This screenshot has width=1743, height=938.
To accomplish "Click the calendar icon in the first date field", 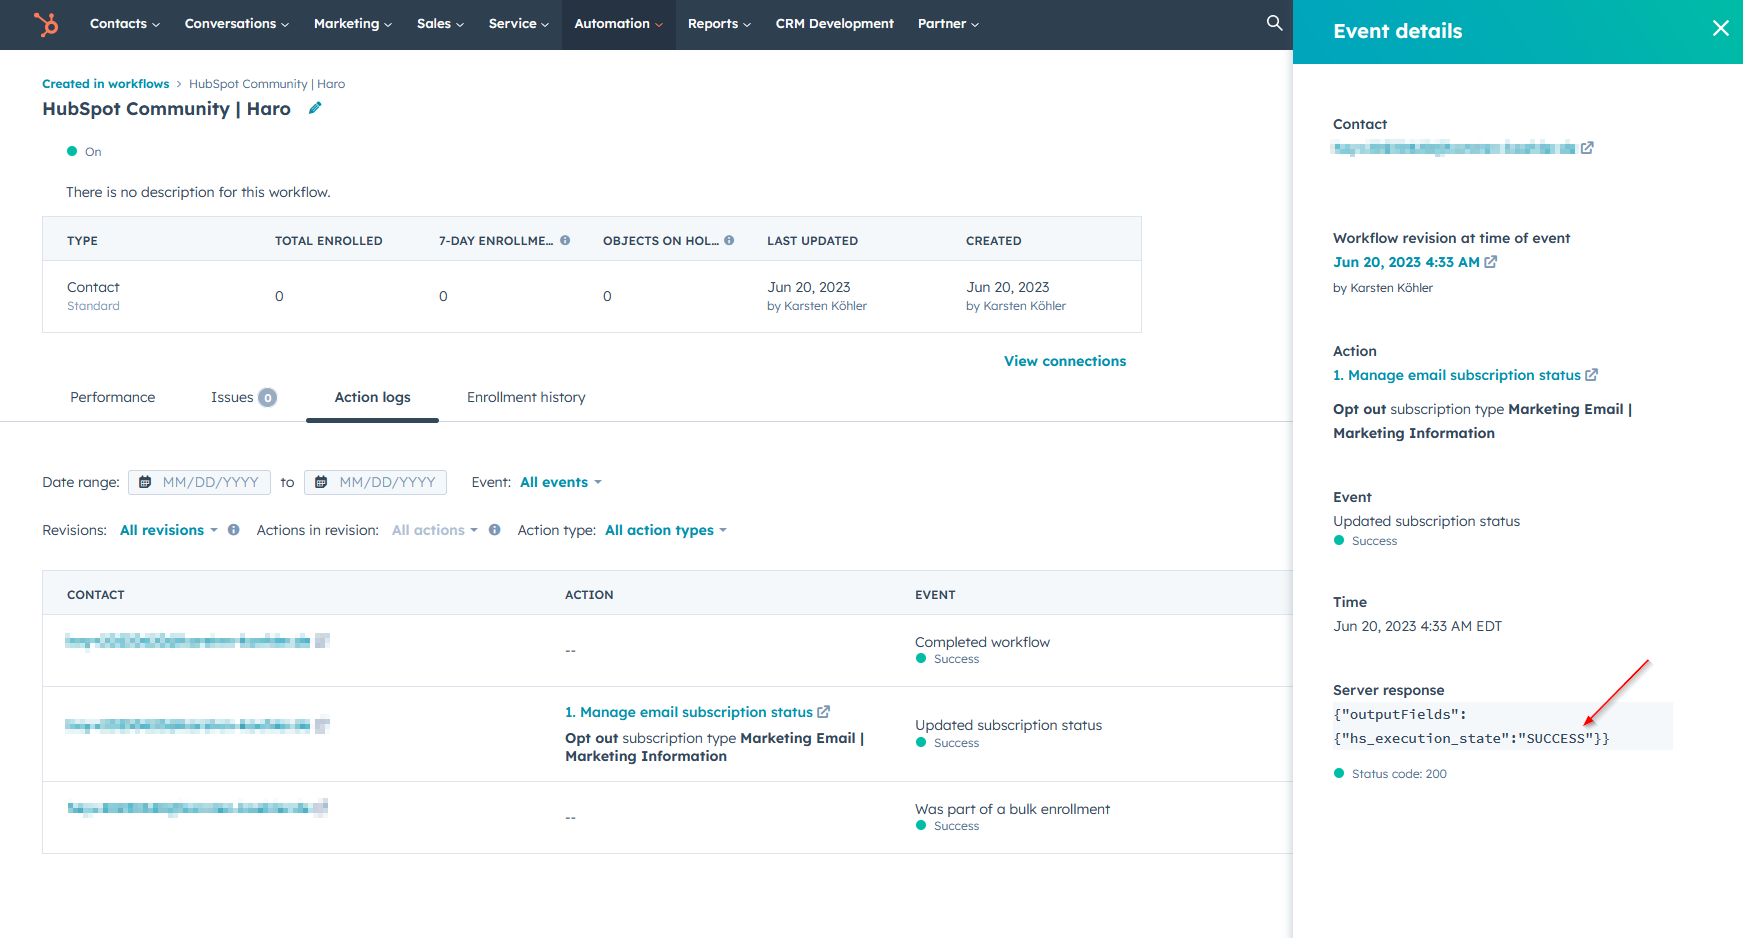I will click(145, 482).
